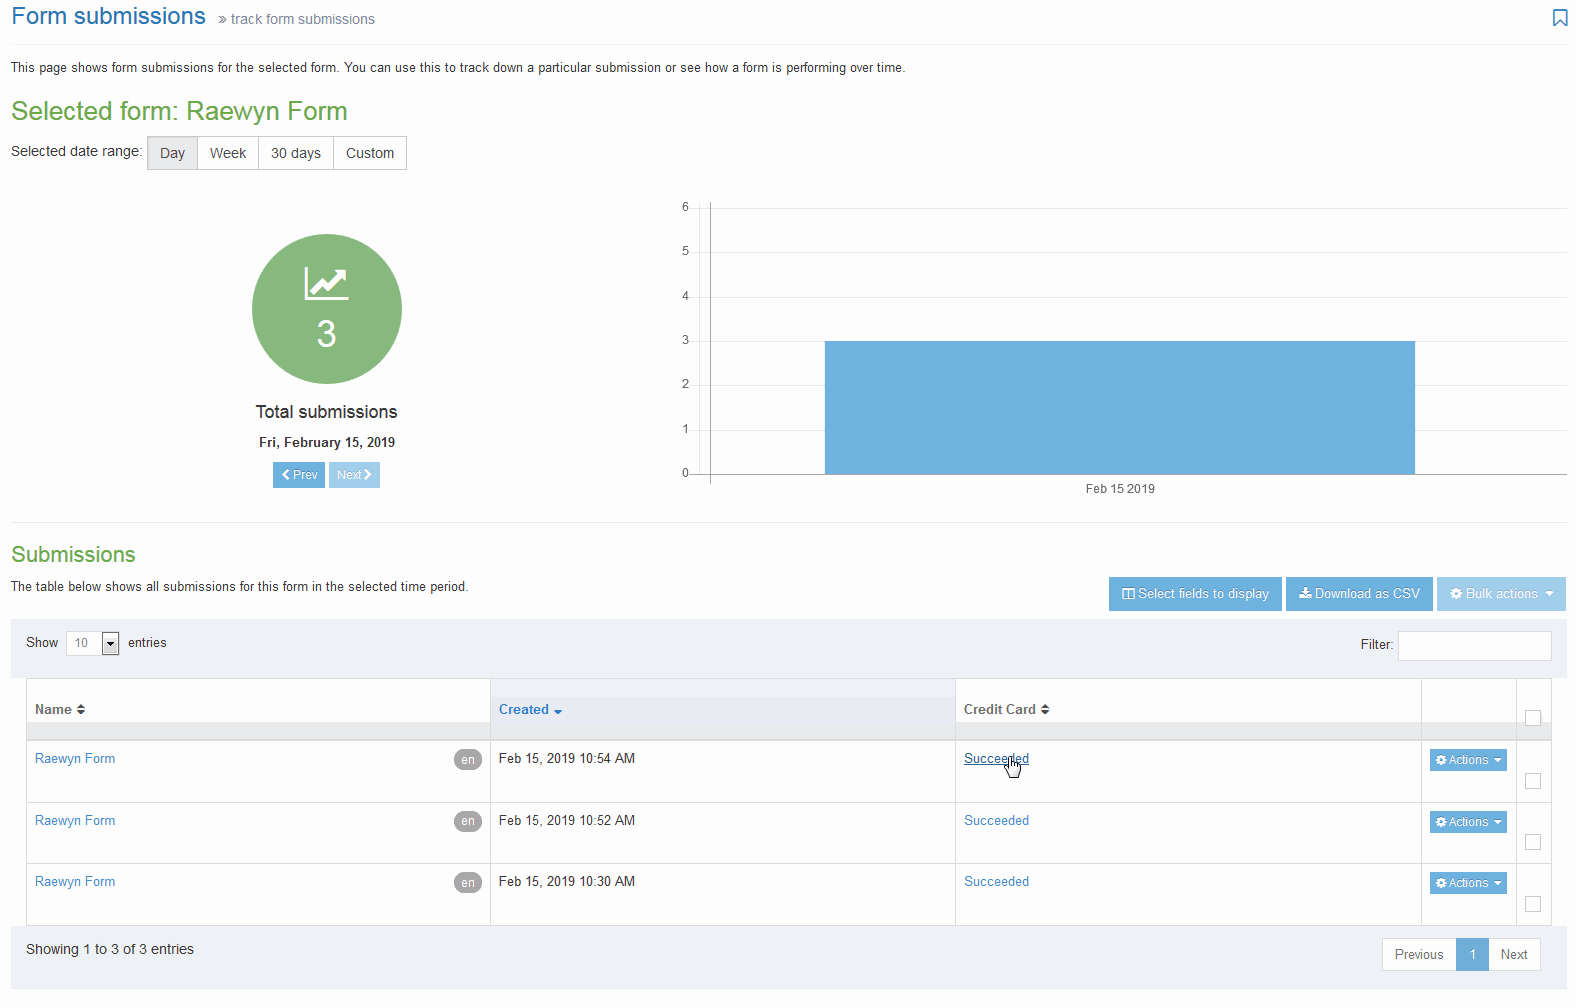
Task: Switch date range to Week
Action: point(228,153)
